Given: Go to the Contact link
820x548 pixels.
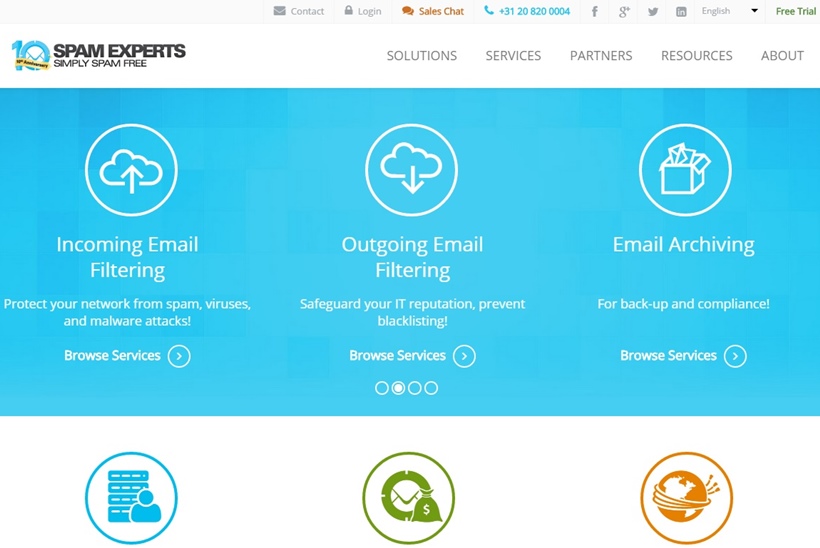Looking at the screenshot, I should tap(307, 11).
